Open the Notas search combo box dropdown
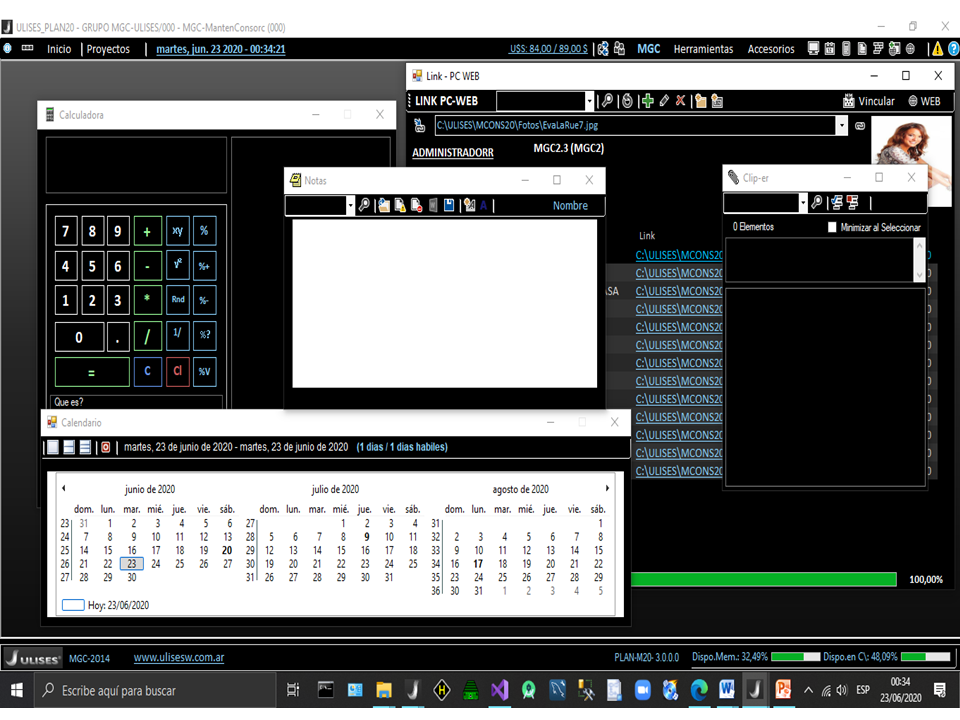960x720 pixels. [x=350, y=205]
